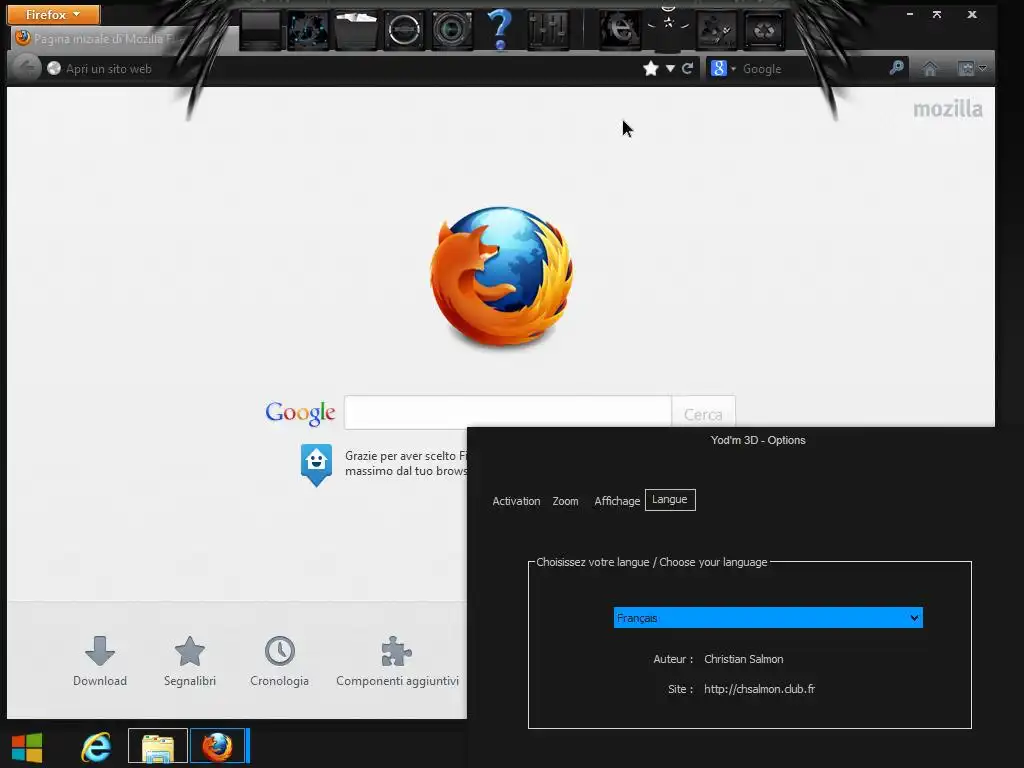Click the Google search box on page
1024x768 pixels.
(x=507, y=412)
